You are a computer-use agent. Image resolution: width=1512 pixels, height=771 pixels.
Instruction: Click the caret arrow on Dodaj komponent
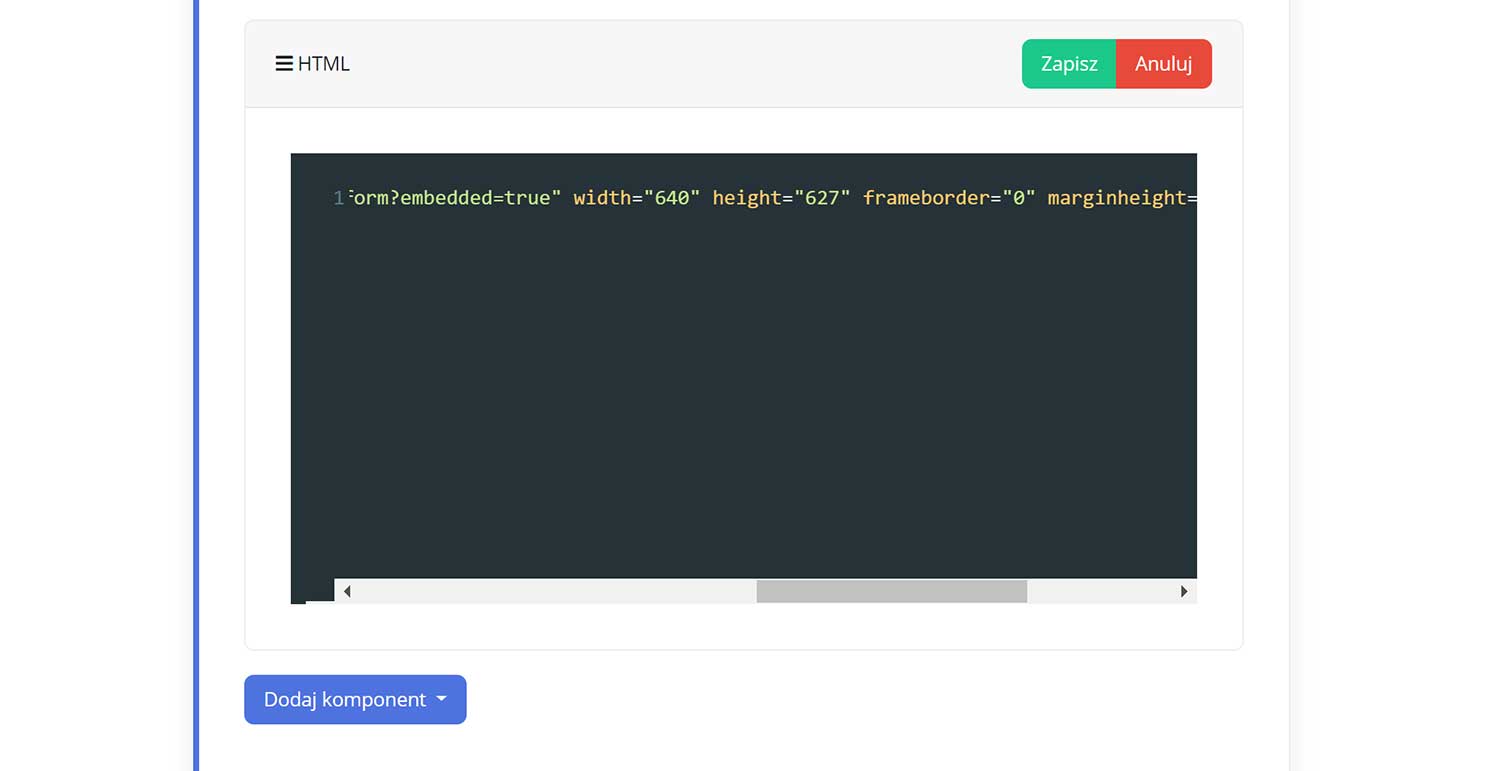click(441, 699)
